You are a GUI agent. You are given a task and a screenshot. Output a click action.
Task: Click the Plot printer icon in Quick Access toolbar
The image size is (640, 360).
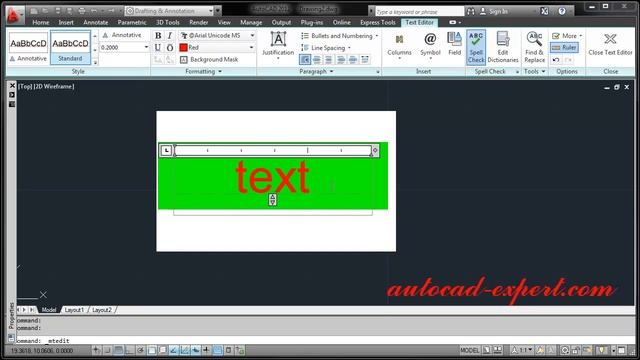[x=82, y=11]
